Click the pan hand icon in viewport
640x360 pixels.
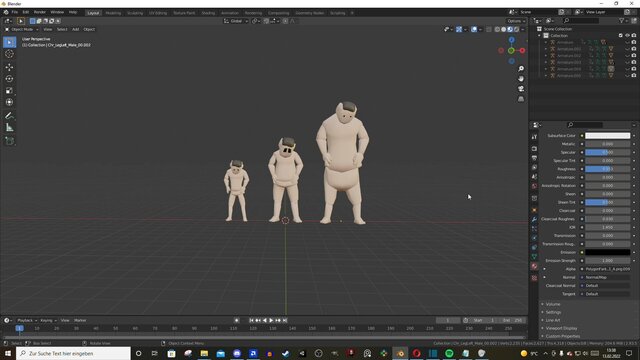pyautogui.click(x=521, y=79)
